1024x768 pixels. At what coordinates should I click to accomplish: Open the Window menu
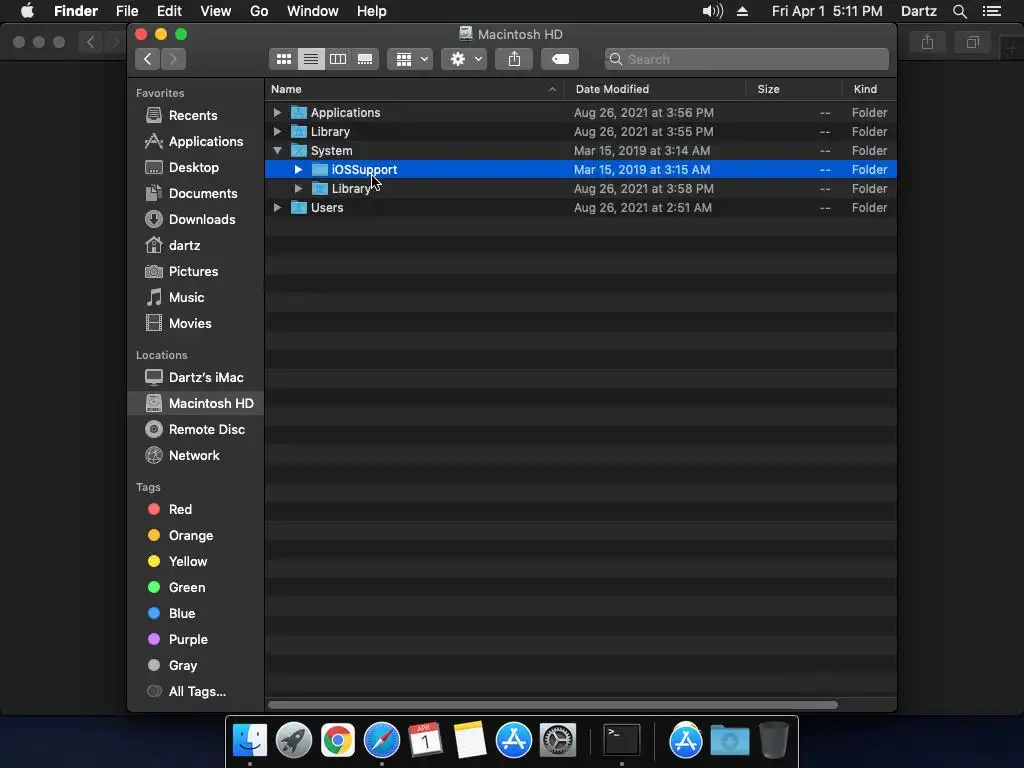[x=312, y=11]
